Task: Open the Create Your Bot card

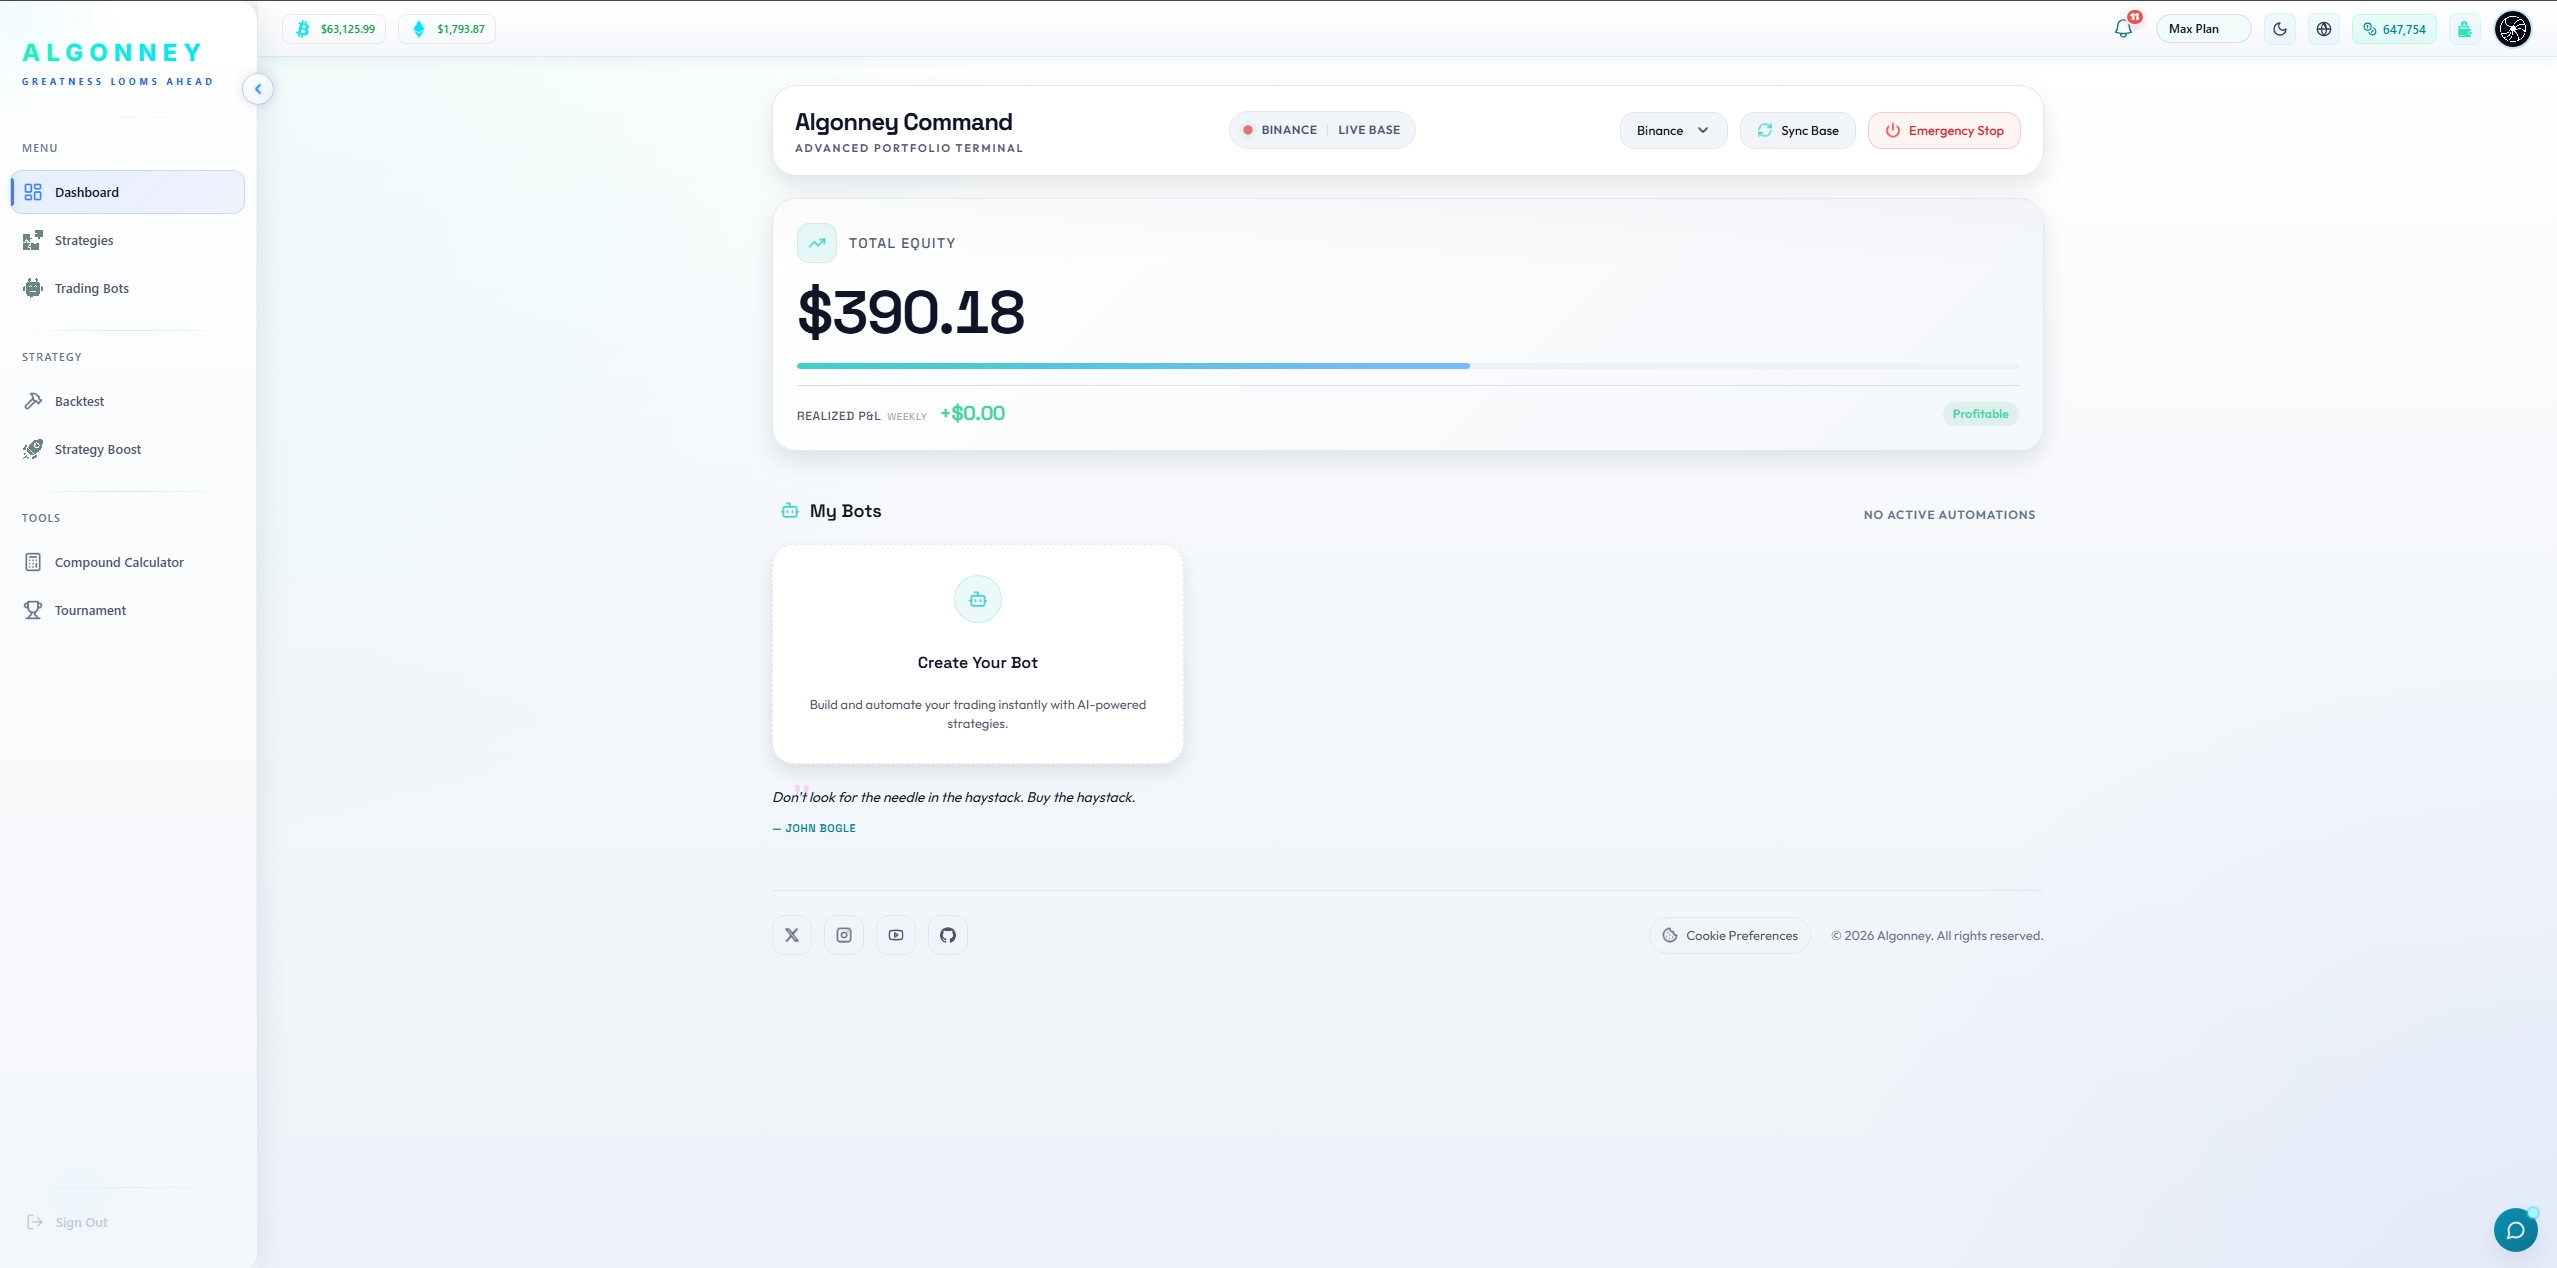Action: [x=978, y=655]
